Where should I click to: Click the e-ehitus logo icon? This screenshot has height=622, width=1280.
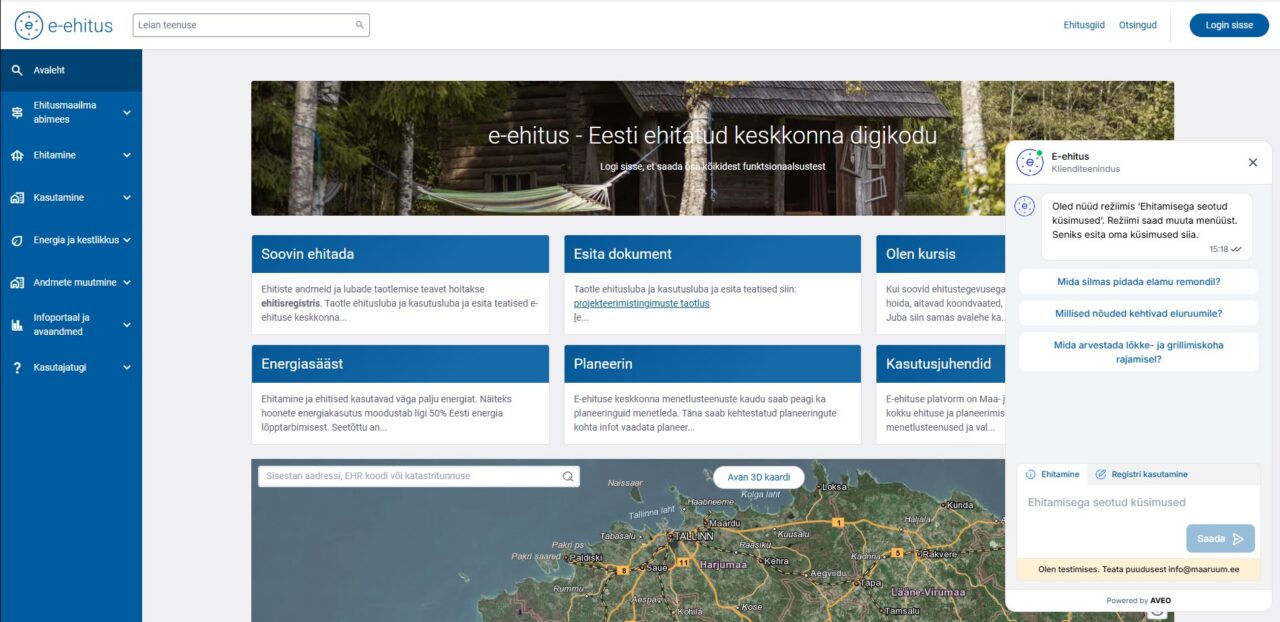point(29,25)
